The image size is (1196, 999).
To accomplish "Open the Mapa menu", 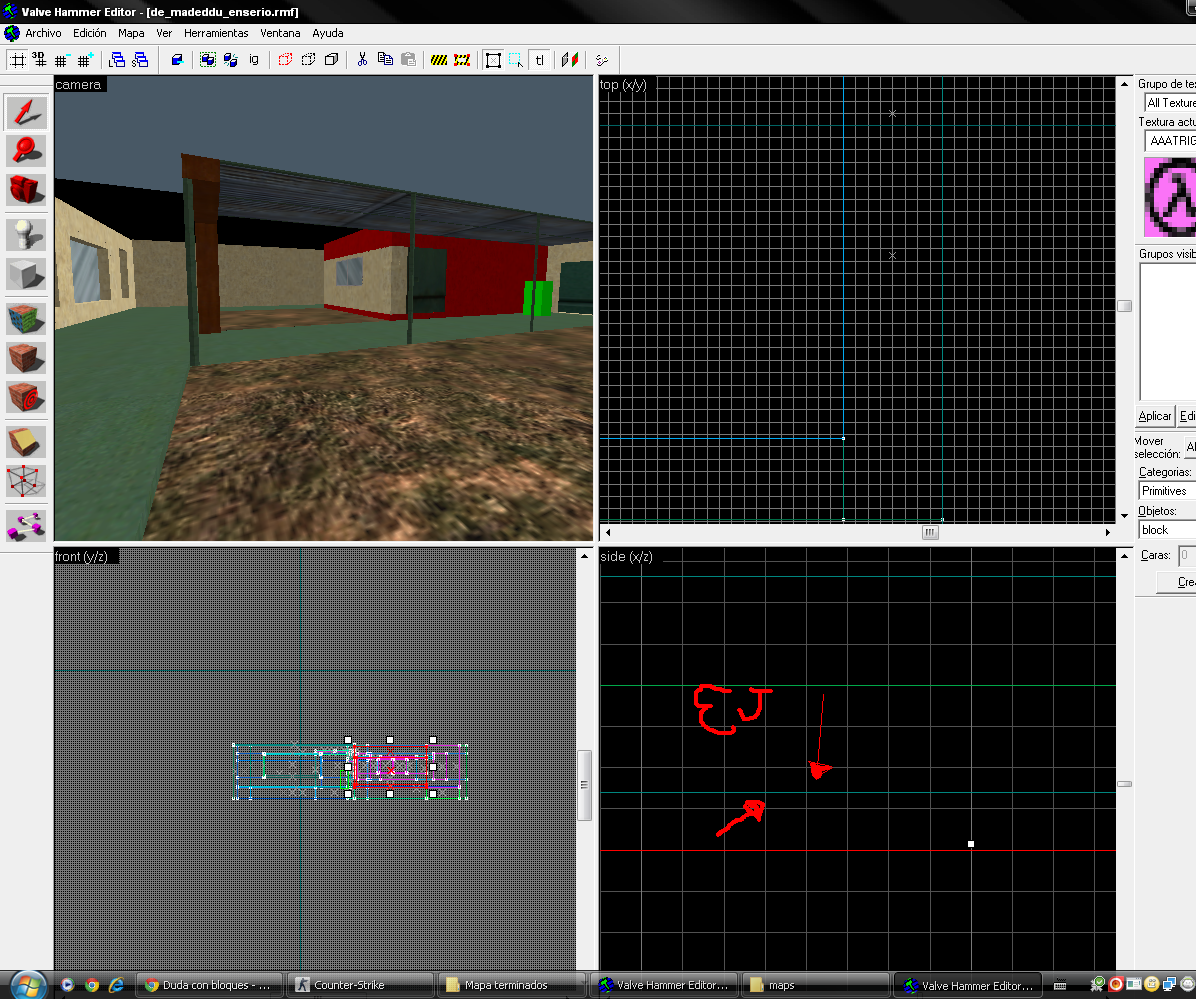I will coord(131,33).
